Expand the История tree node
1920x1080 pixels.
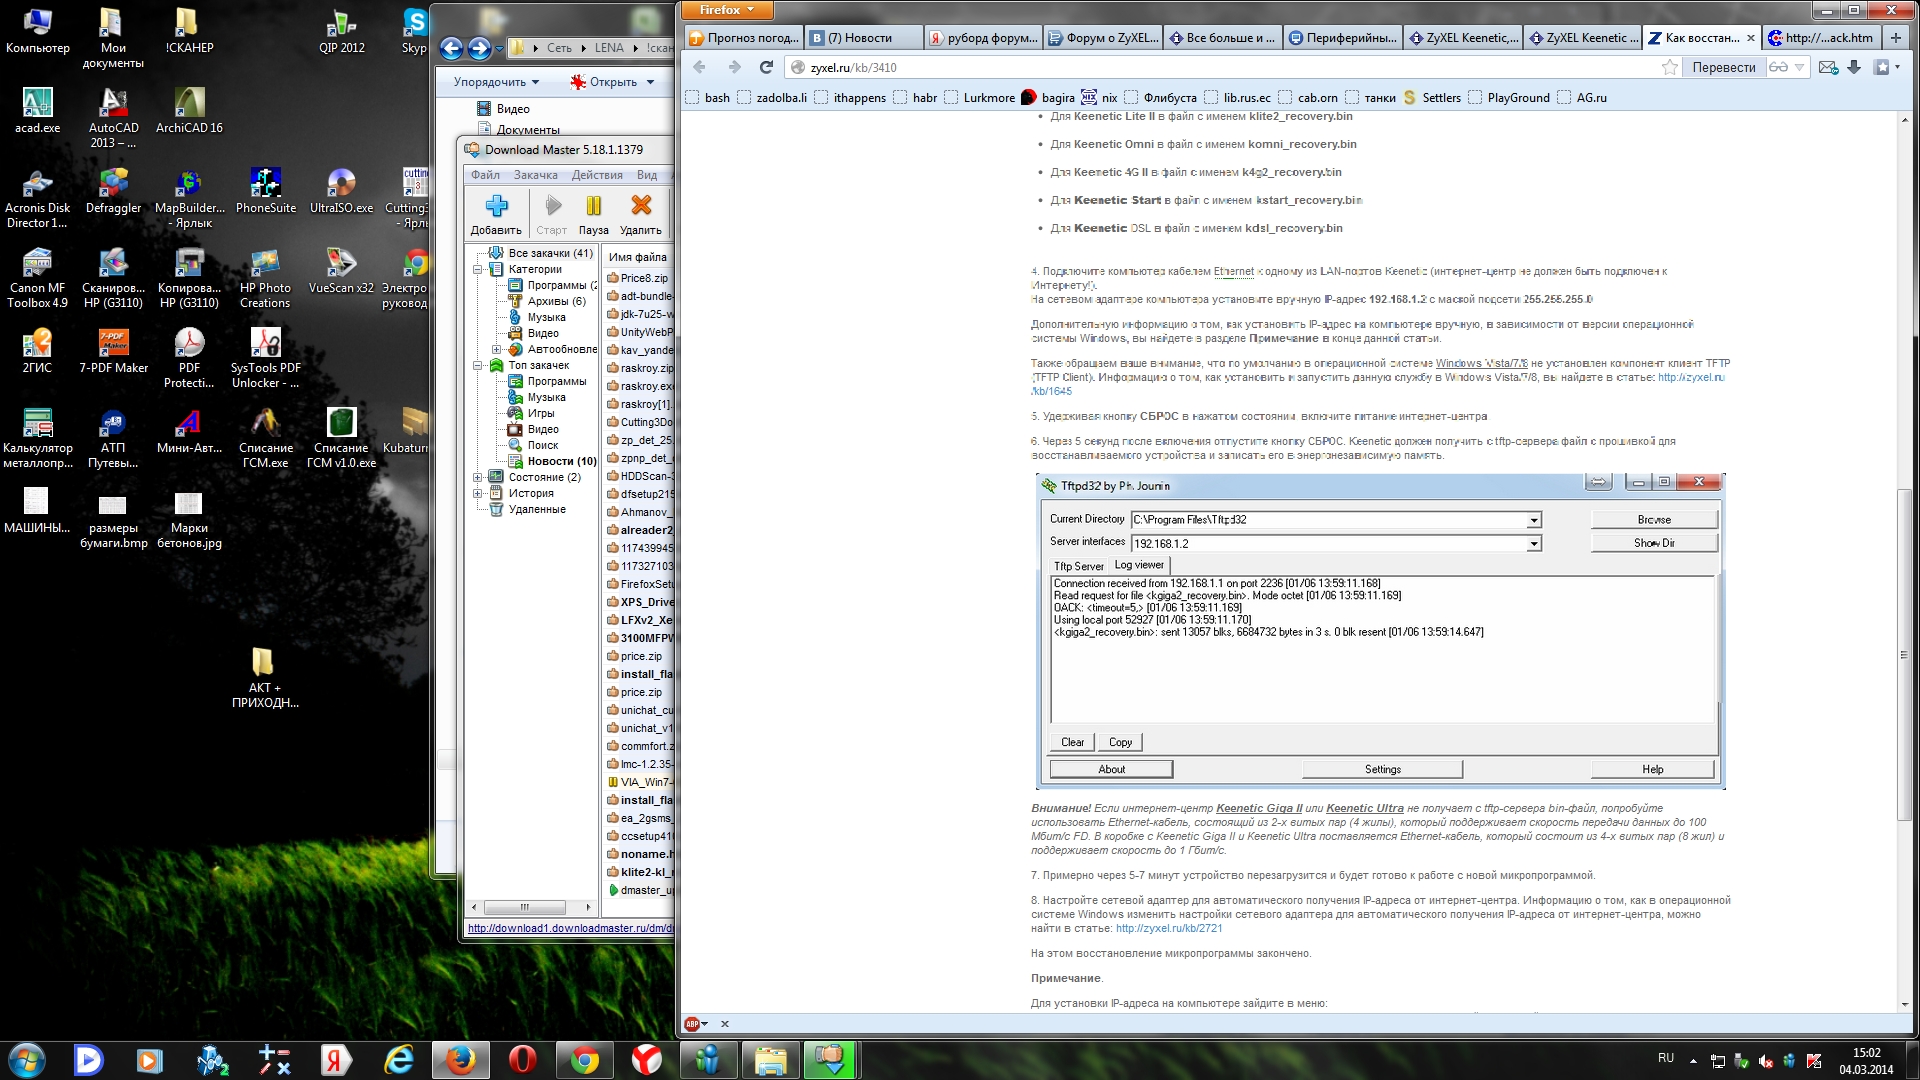point(478,493)
